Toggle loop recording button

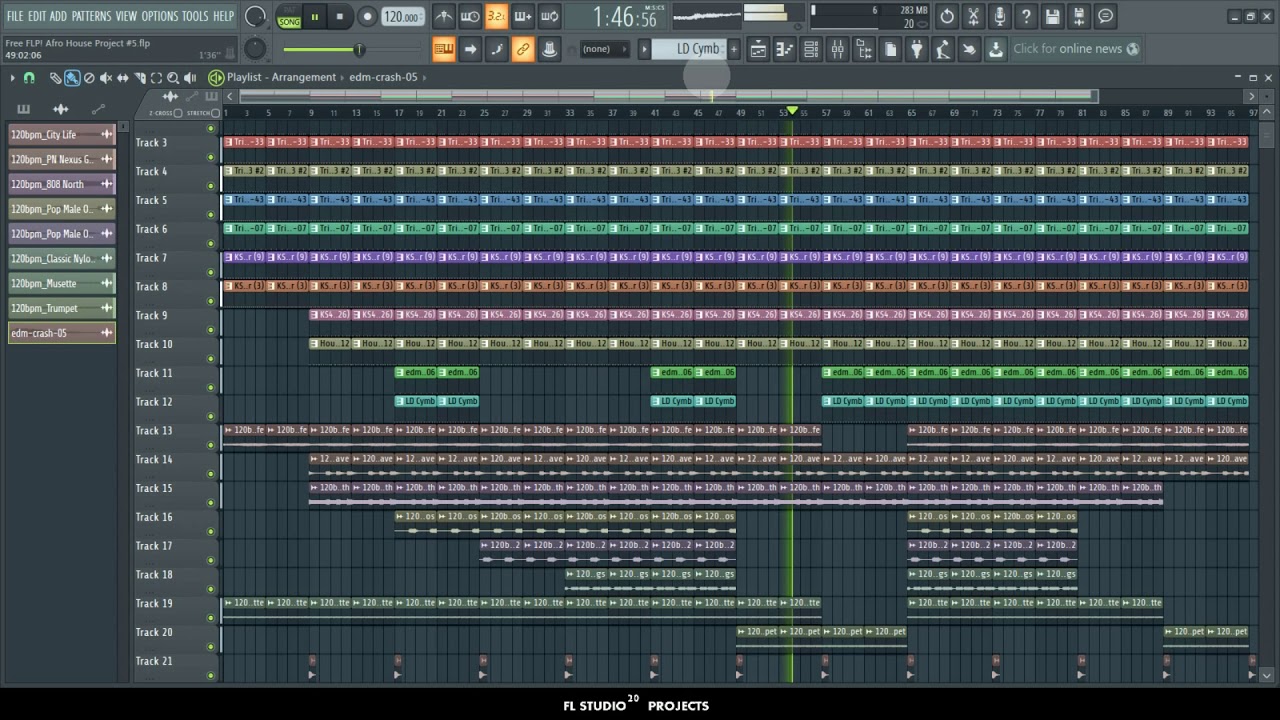pos(549,17)
